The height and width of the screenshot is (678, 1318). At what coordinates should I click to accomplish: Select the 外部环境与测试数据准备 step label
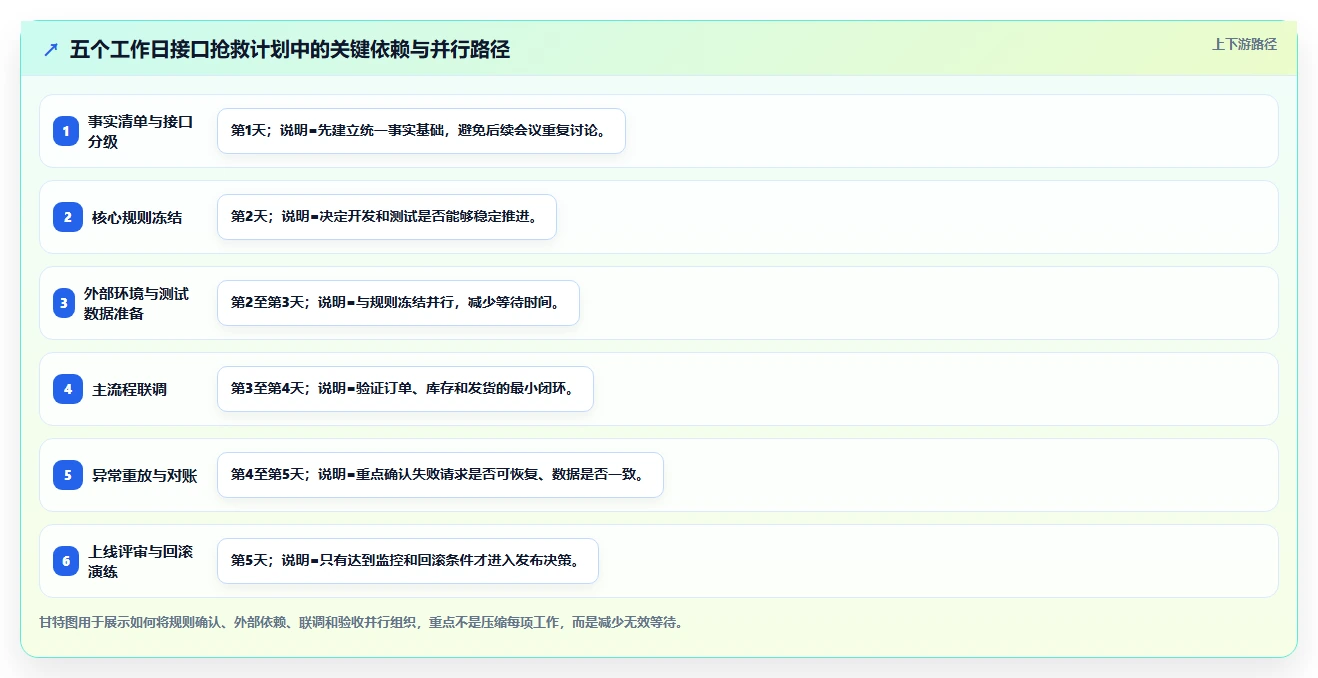tap(136, 303)
